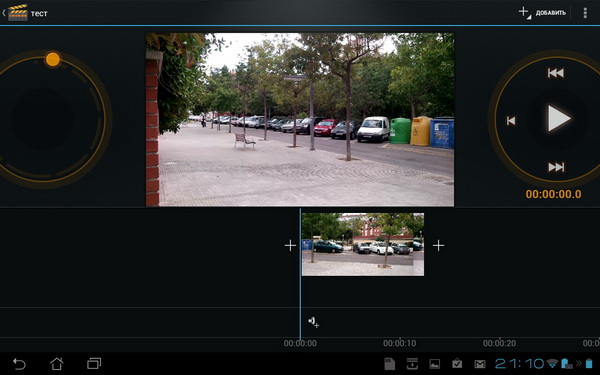Open the three-dot overflow menu
Image resolution: width=600 pixels, height=375 pixels.
pyautogui.click(x=585, y=13)
